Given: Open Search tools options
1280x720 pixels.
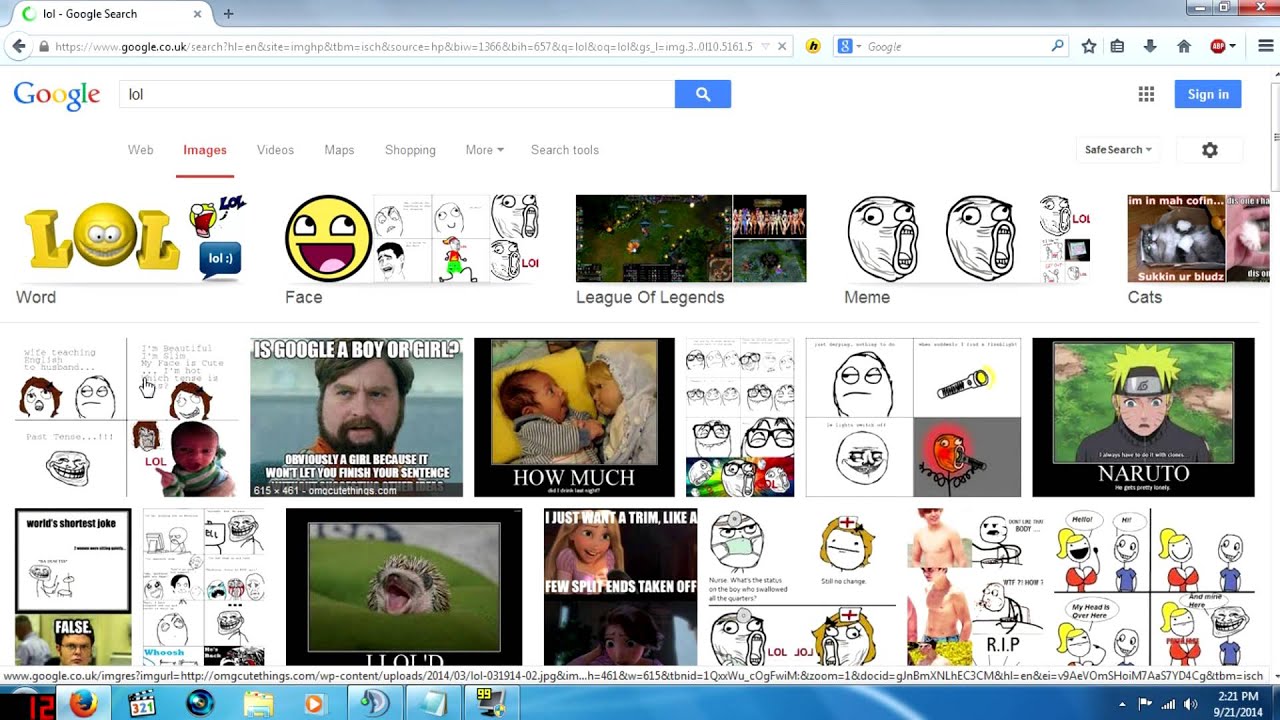Looking at the screenshot, I should pos(565,150).
